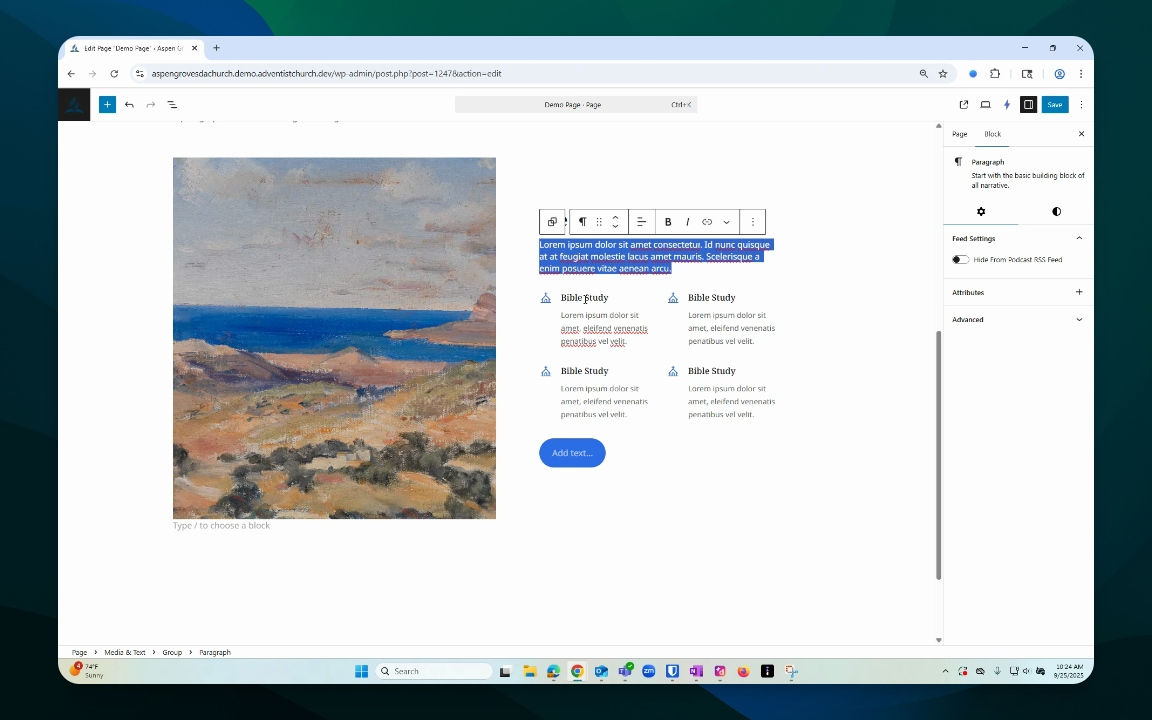Open the text alignment options
This screenshot has height=720, width=1152.
coord(641,222)
